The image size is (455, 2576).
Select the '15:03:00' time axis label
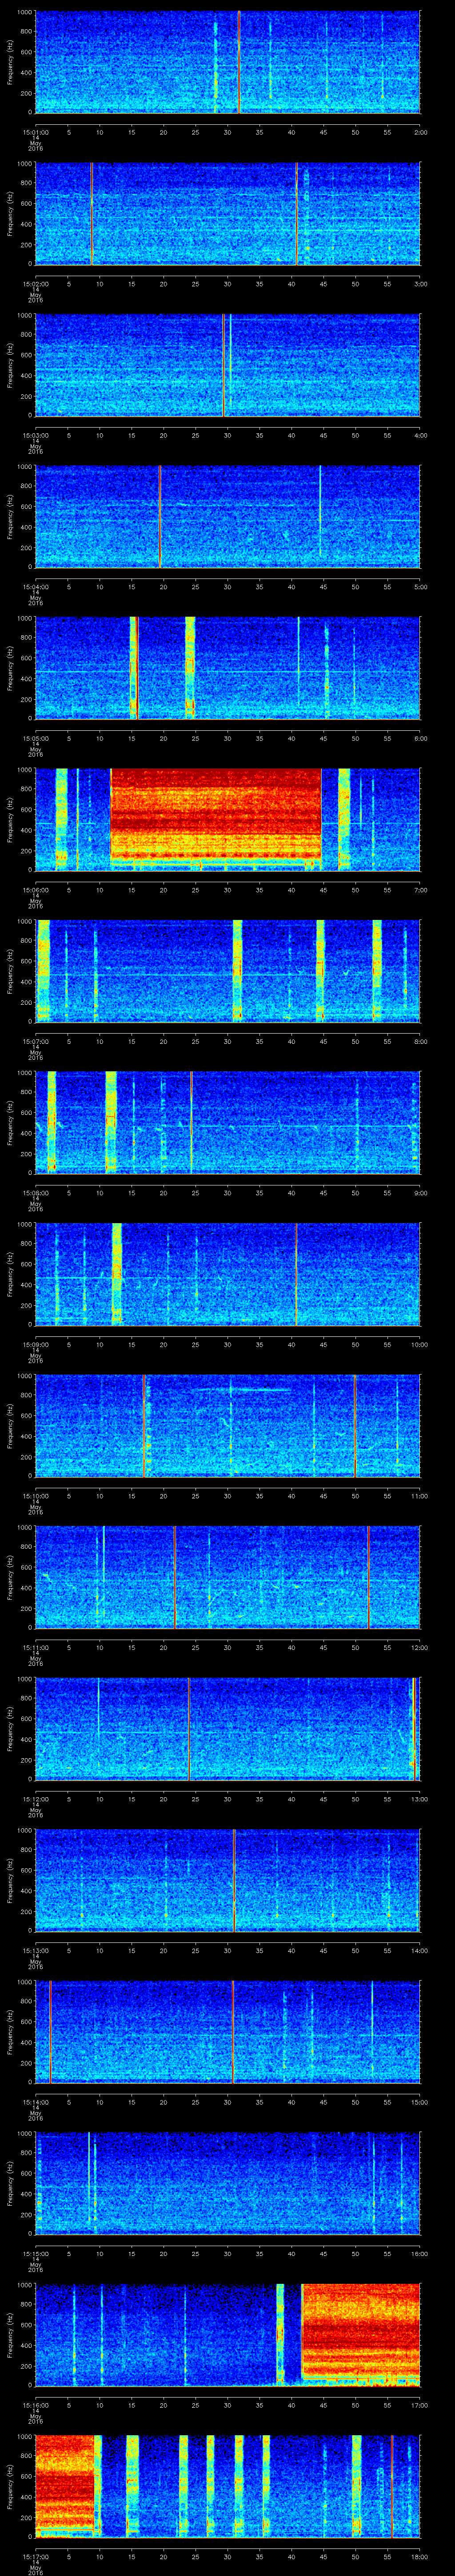click(35, 434)
